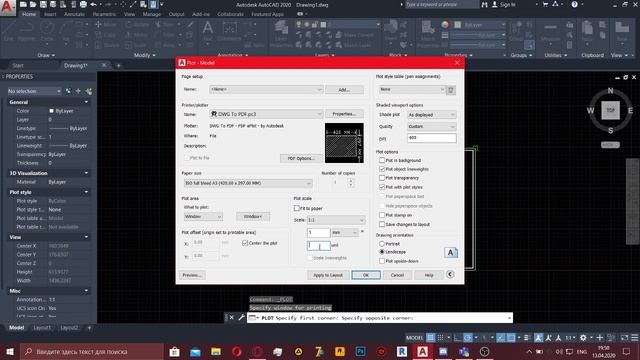Expand the Draw panel flyout
The height and width of the screenshot is (360, 640).
46,55
